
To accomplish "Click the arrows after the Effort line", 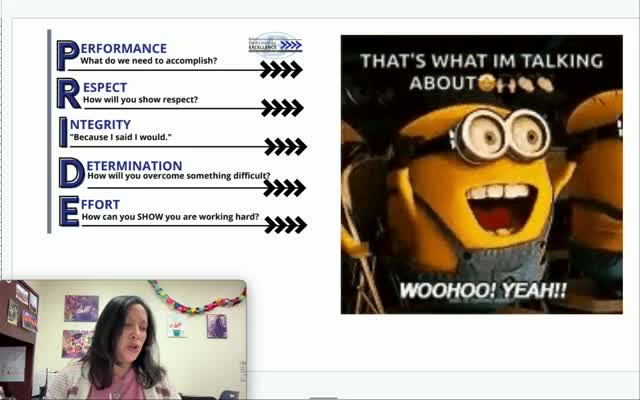I will coord(285,225).
